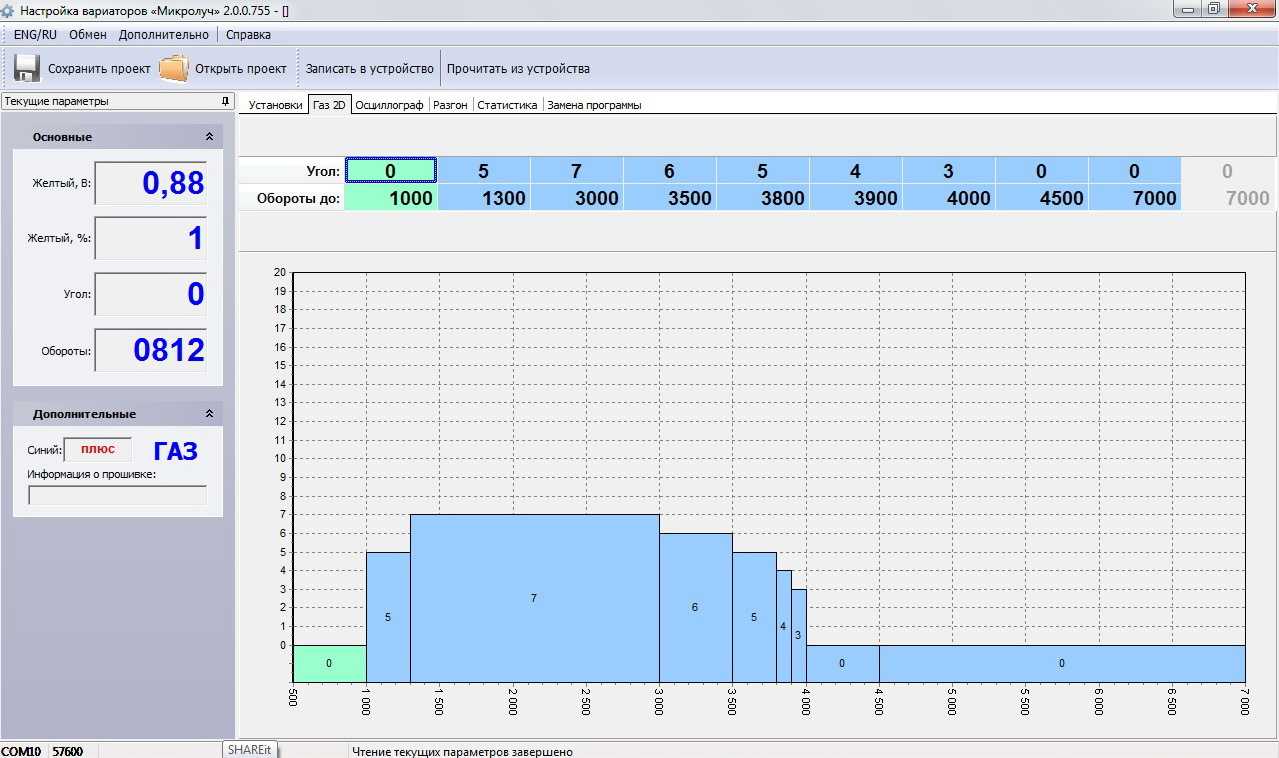The width and height of the screenshot is (1279, 758).
Task: Click the Информация о прошивке field
Action: 118,495
